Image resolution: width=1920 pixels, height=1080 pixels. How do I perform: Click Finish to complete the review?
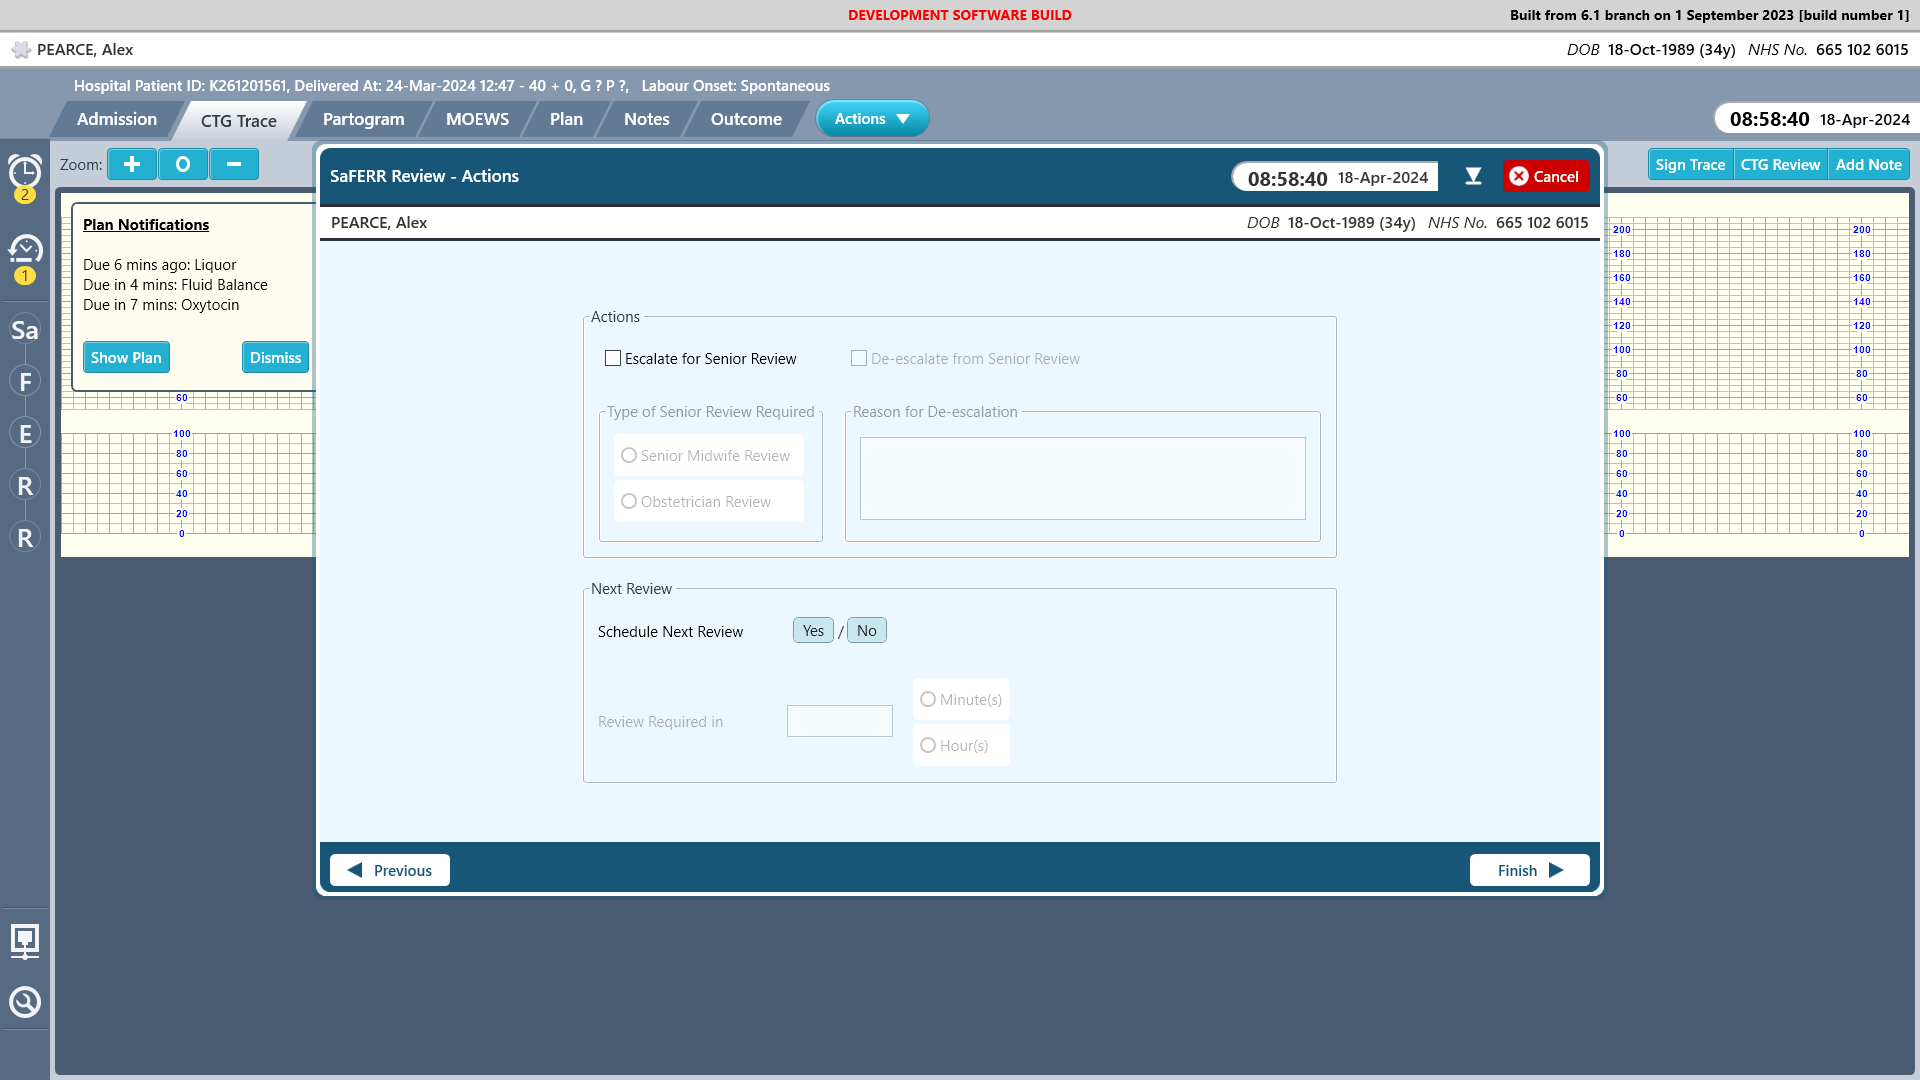[x=1530, y=870]
